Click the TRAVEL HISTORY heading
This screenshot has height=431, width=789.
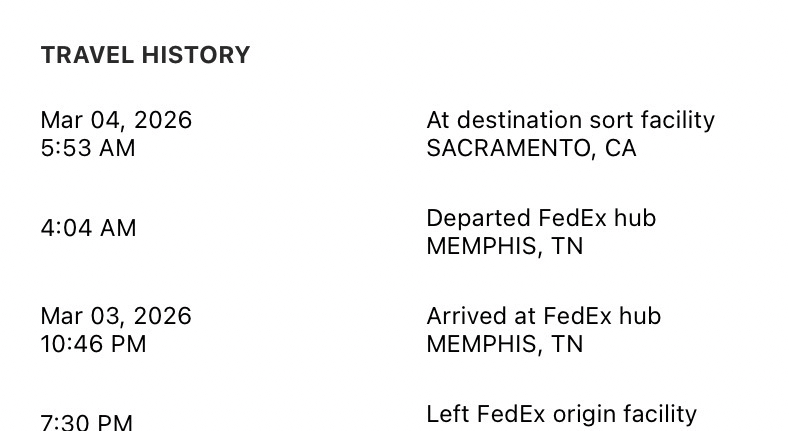(x=145, y=55)
